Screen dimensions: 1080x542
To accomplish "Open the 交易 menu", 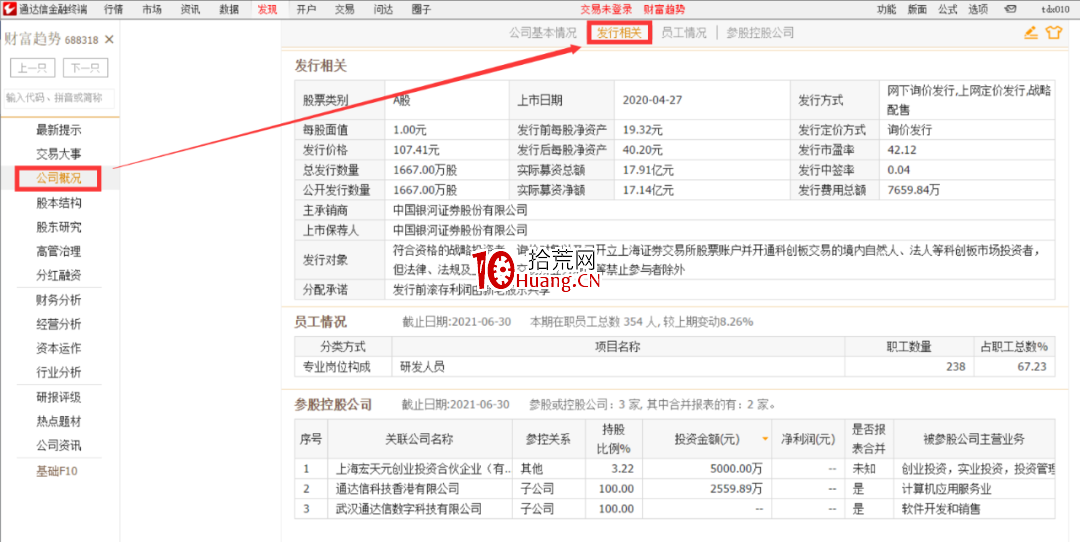I will click(344, 9).
